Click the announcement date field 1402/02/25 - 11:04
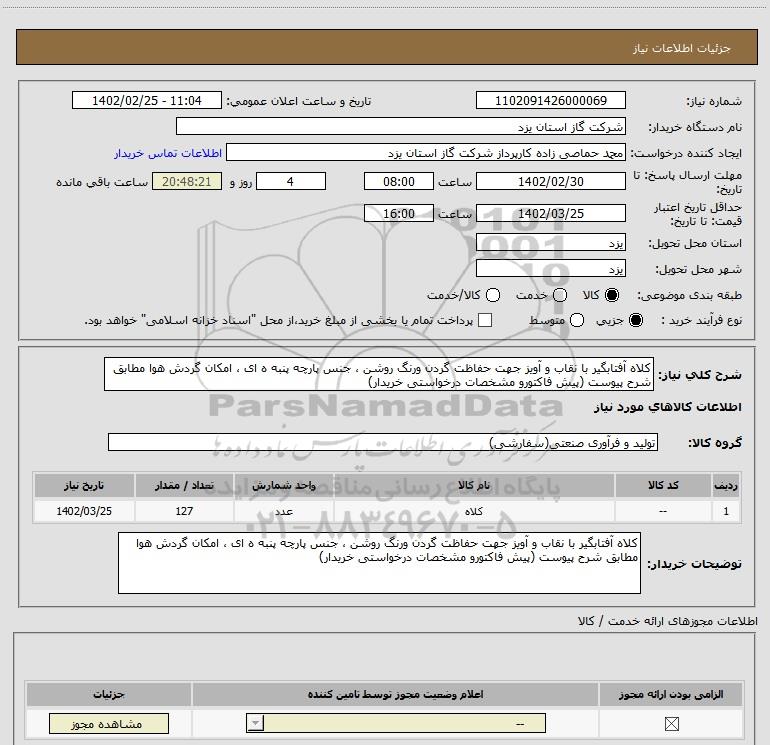The height and width of the screenshot is (745, 770). point(147,100)
